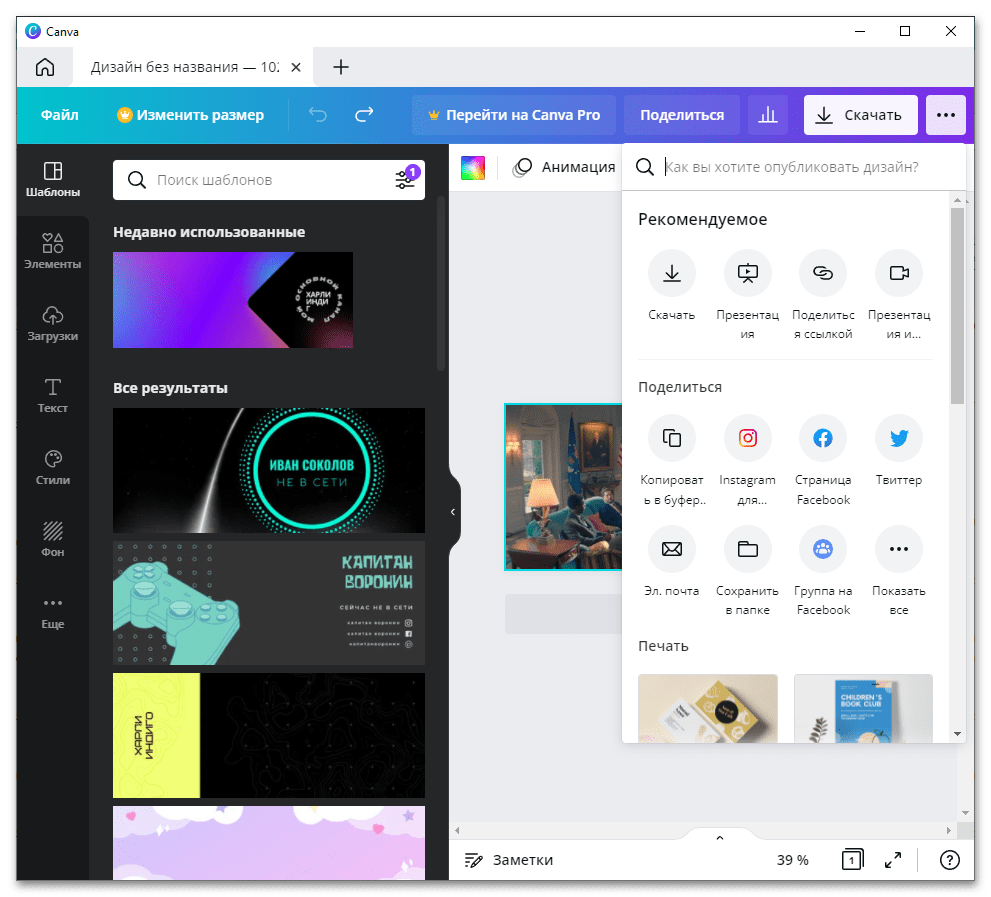Open the insights bar-chart icon in the toolbar

pyautogui.click(x=768, y=115)
